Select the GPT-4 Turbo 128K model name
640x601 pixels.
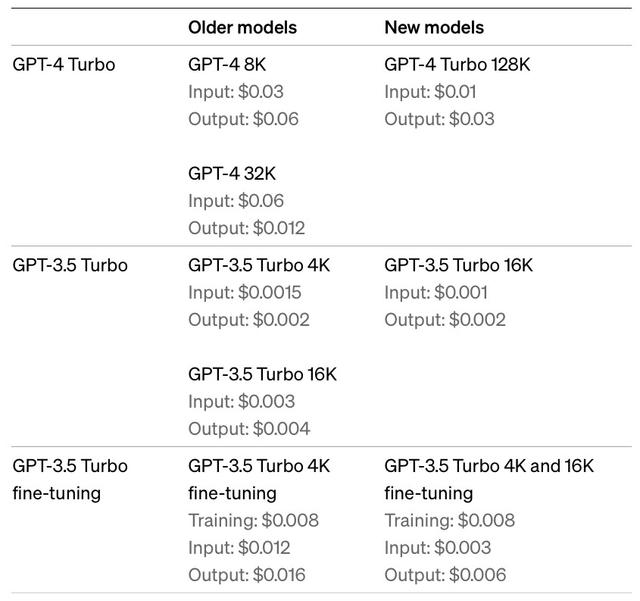pyautogui.click(x=457, y=65)
